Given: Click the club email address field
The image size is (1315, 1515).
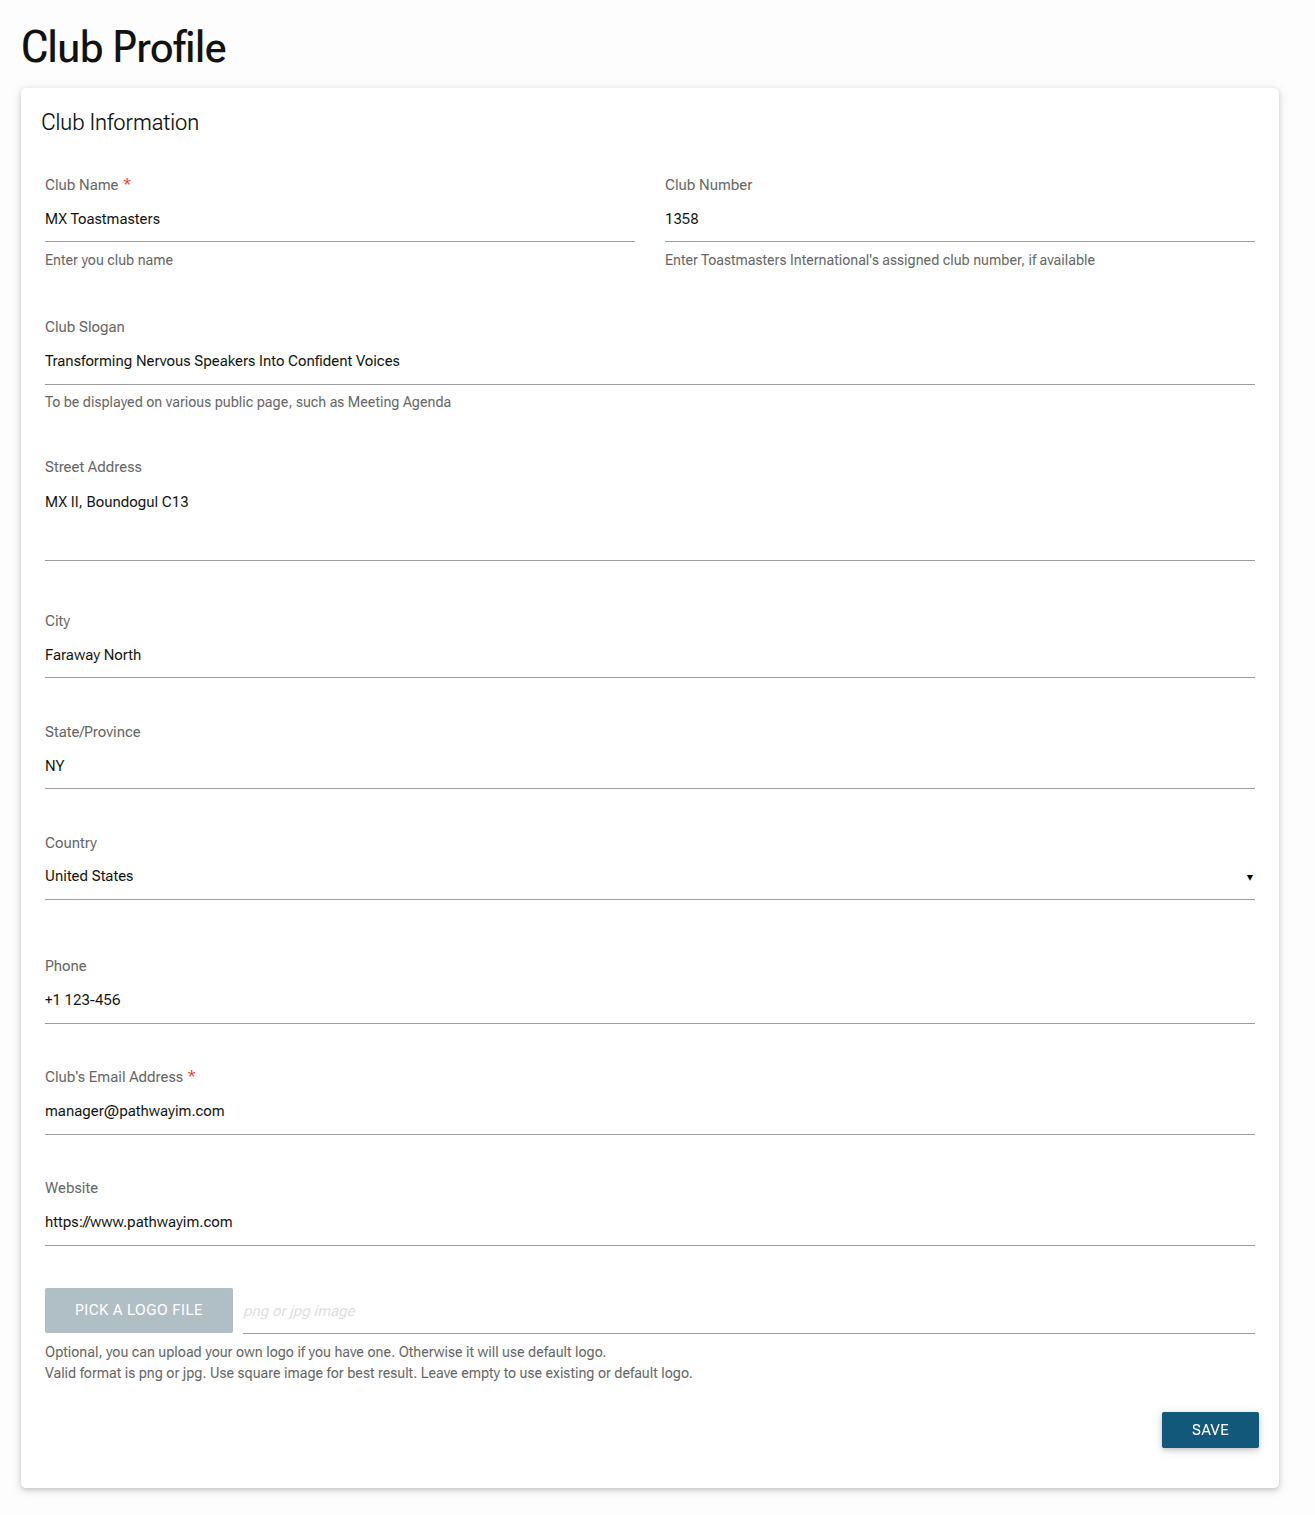Looking at the screenshot, I should 649,1111.
